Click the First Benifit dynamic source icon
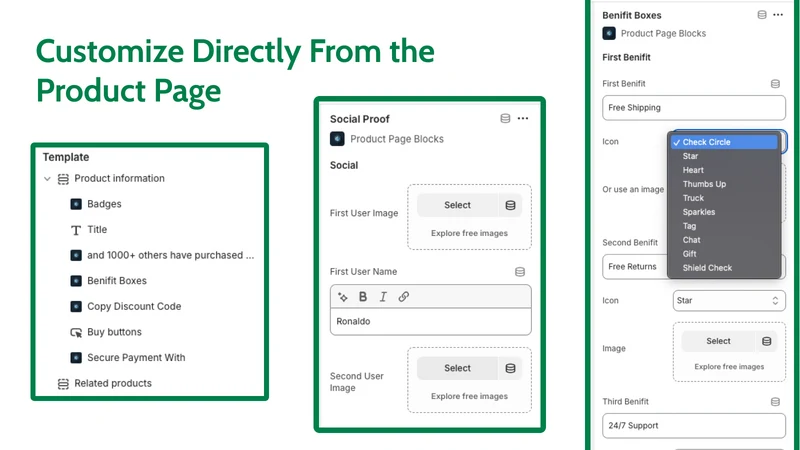The image size is (800, 450). pyautogui.click(x=775, y=84)
